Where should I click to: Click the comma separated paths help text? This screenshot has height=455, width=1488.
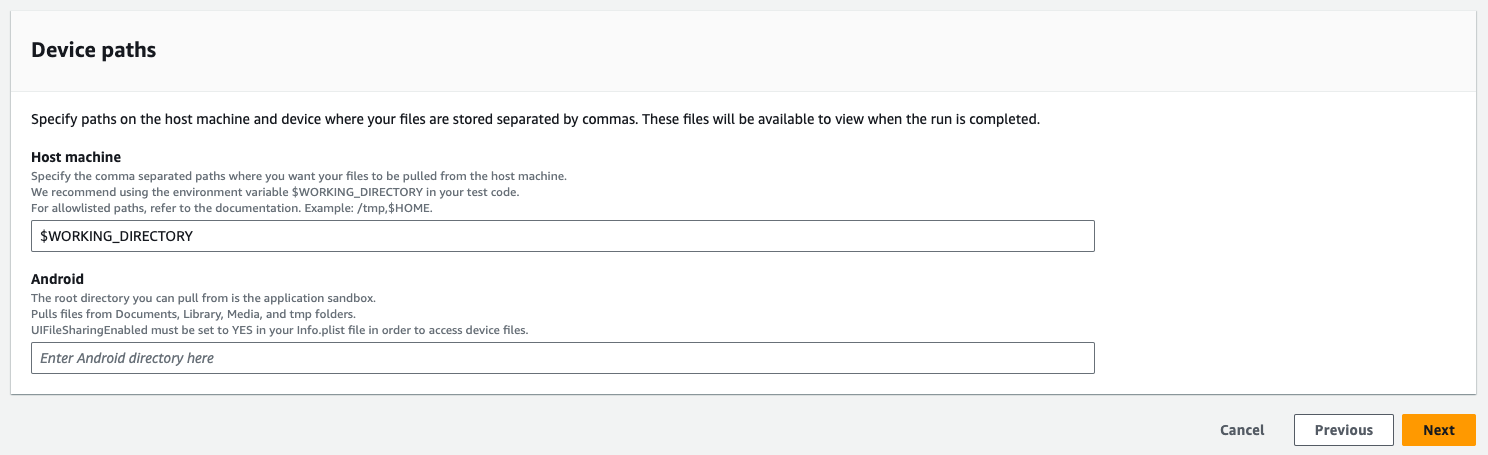(x=298, y=176)
